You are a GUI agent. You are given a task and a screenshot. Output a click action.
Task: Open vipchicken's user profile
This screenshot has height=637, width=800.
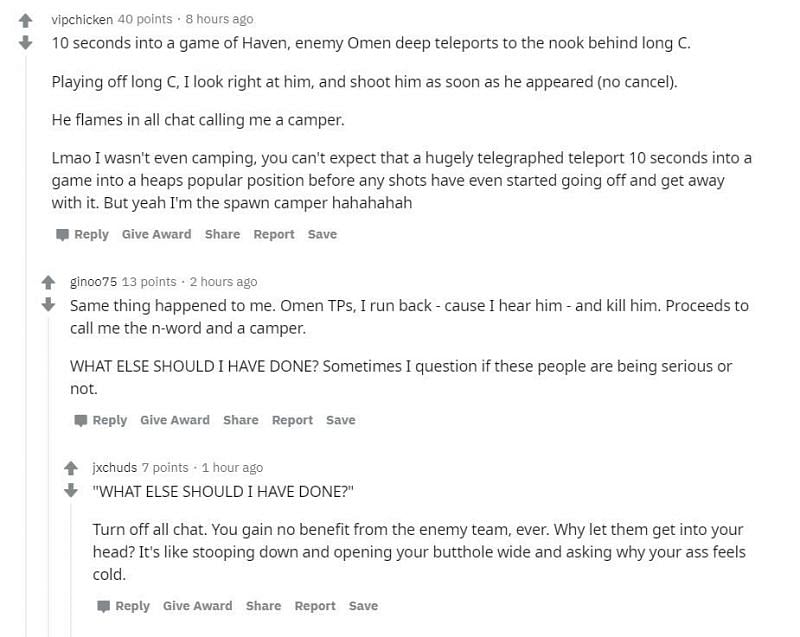click(x=82, y=19)
